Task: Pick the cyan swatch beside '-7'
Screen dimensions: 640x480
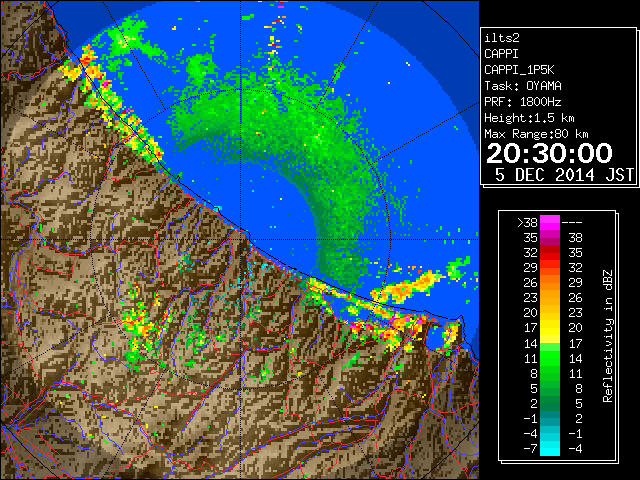Action: coord(550,449)
